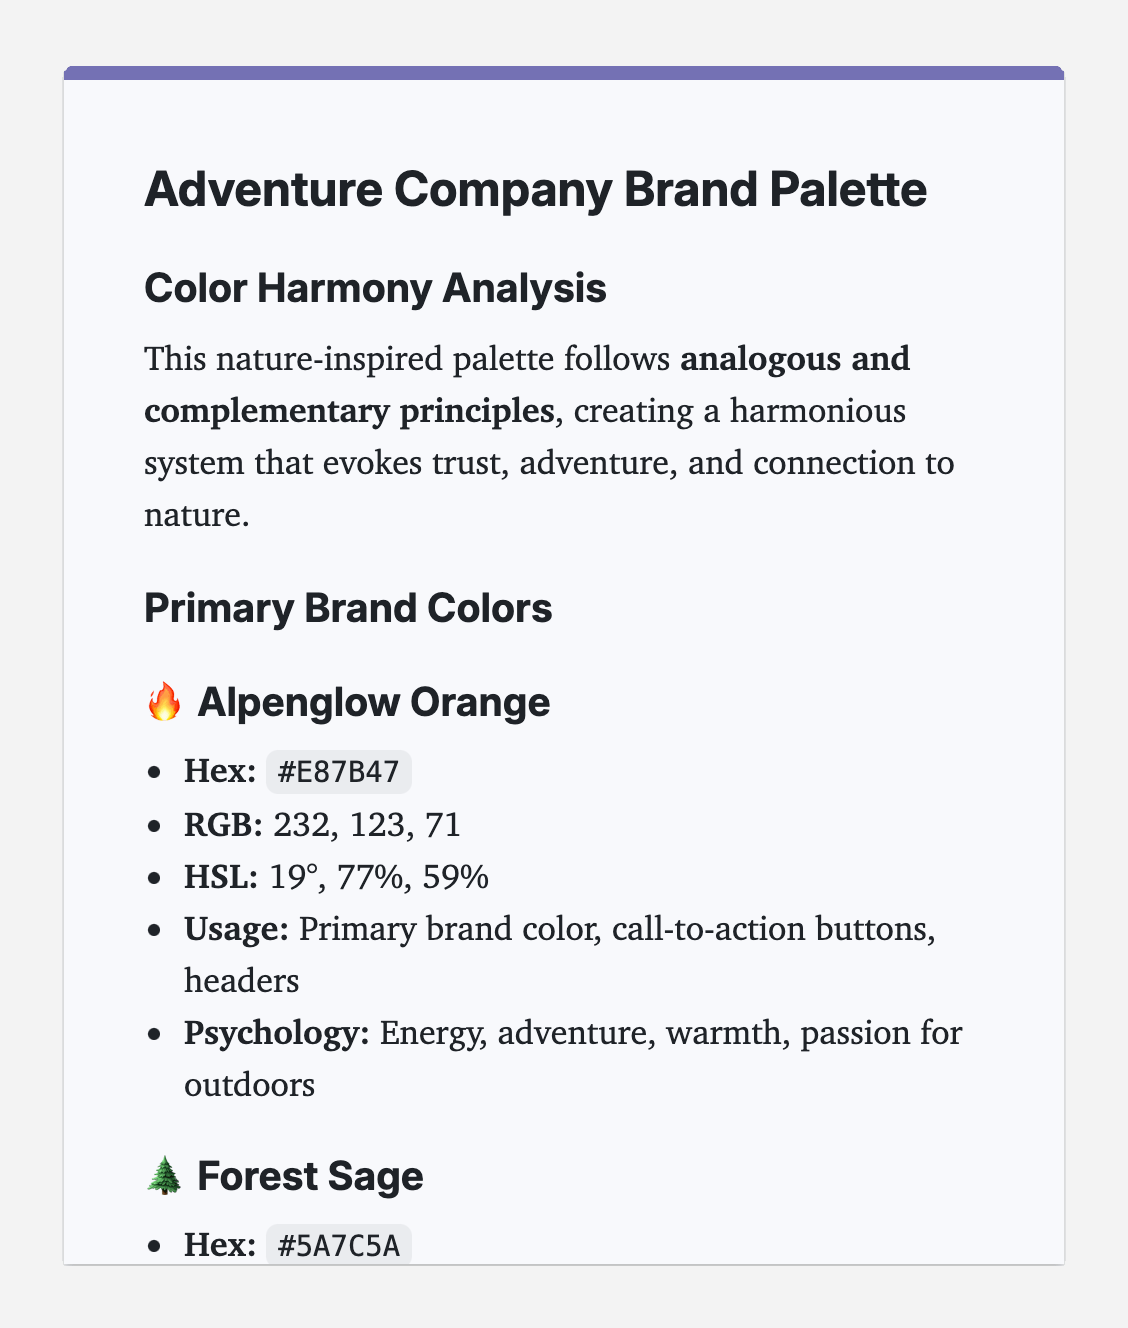This screenshot has height=1328, width=1128.
Task: Click the RGB value 232, 123, 71
Action: [x=366, y=825]
